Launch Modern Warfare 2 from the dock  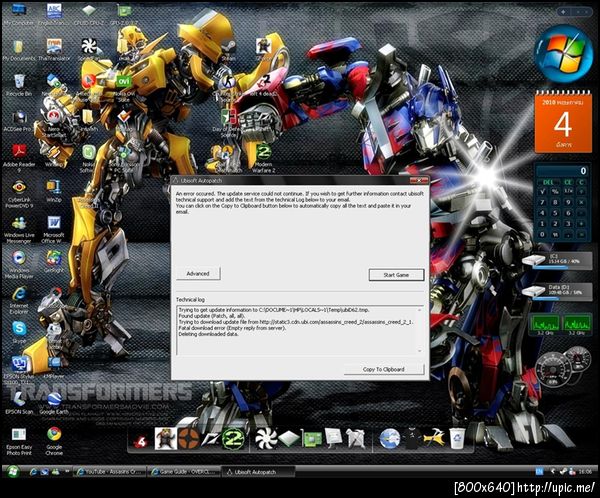click(x=233, y=439)
